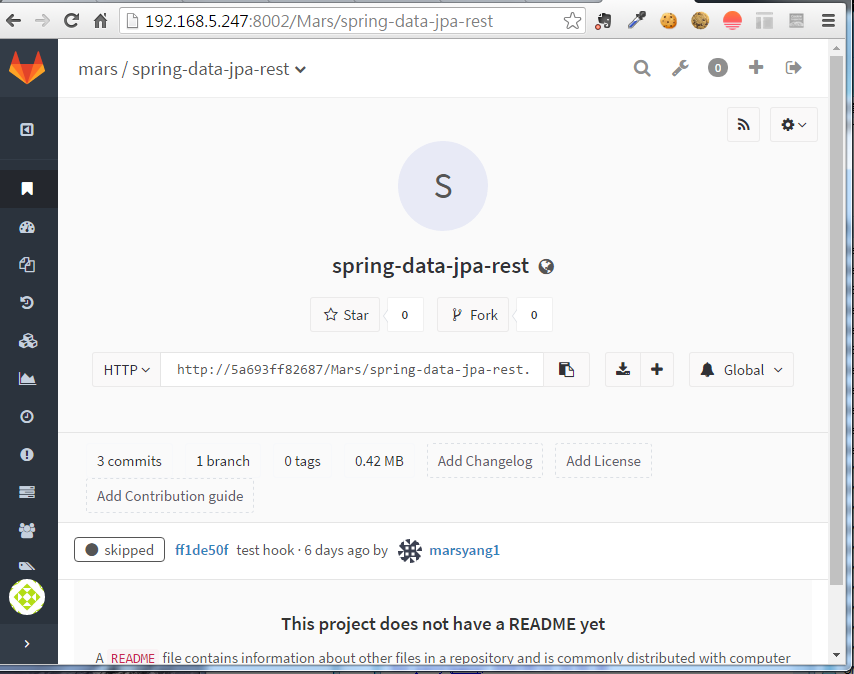Image resolution: width=854 pixels, height=674 pixels.
Task: Click marsyang1's avatar image
Action: [410, 550]
